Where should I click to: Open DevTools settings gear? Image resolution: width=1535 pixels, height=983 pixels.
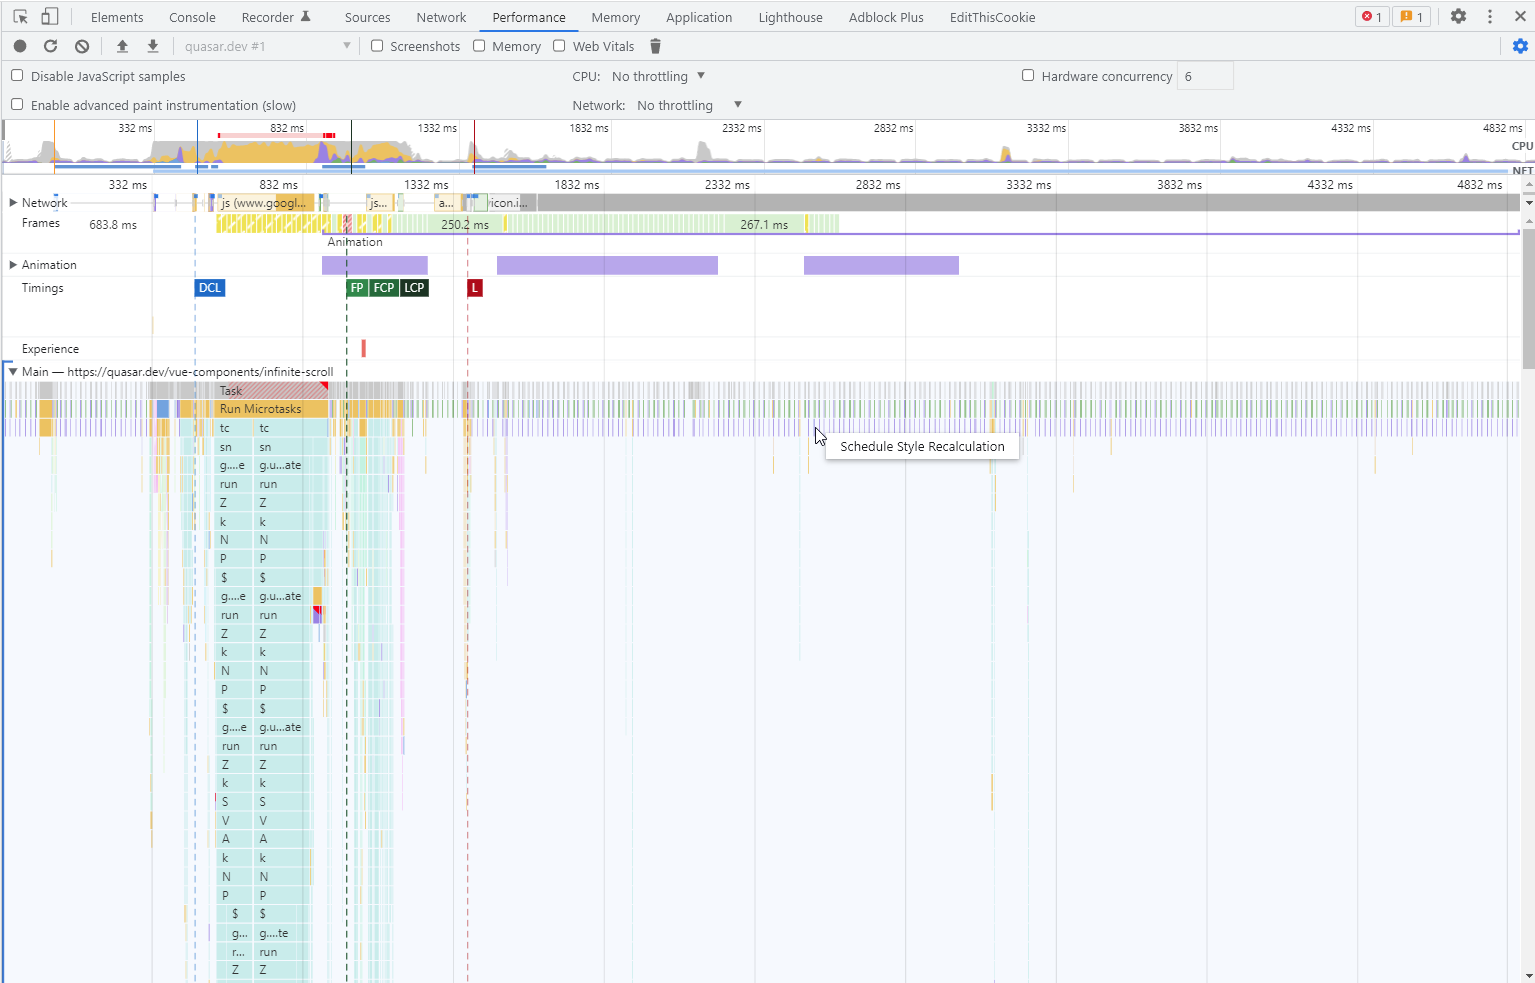[x=1458, y=16]
